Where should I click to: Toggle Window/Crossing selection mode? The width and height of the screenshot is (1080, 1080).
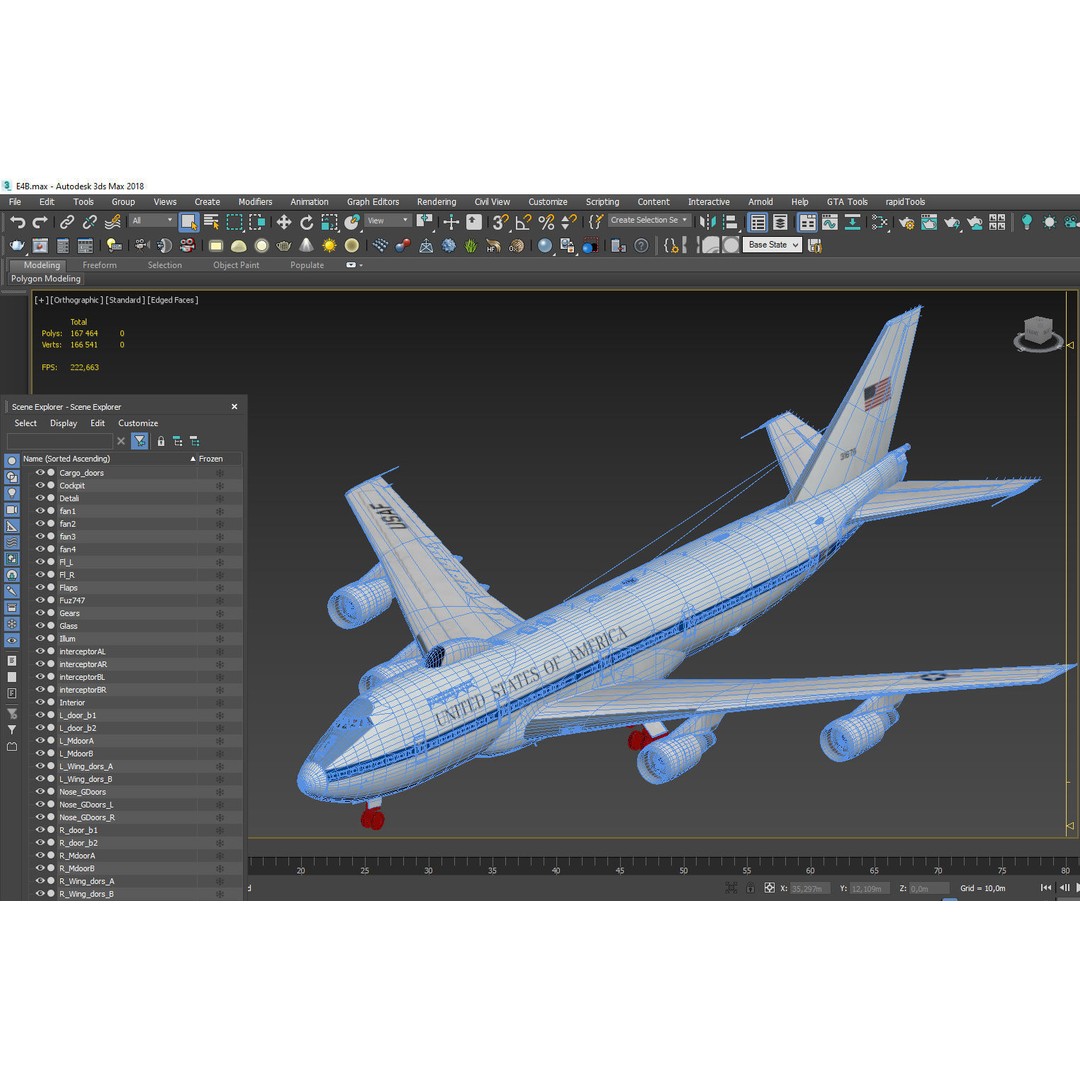(257, 222)
